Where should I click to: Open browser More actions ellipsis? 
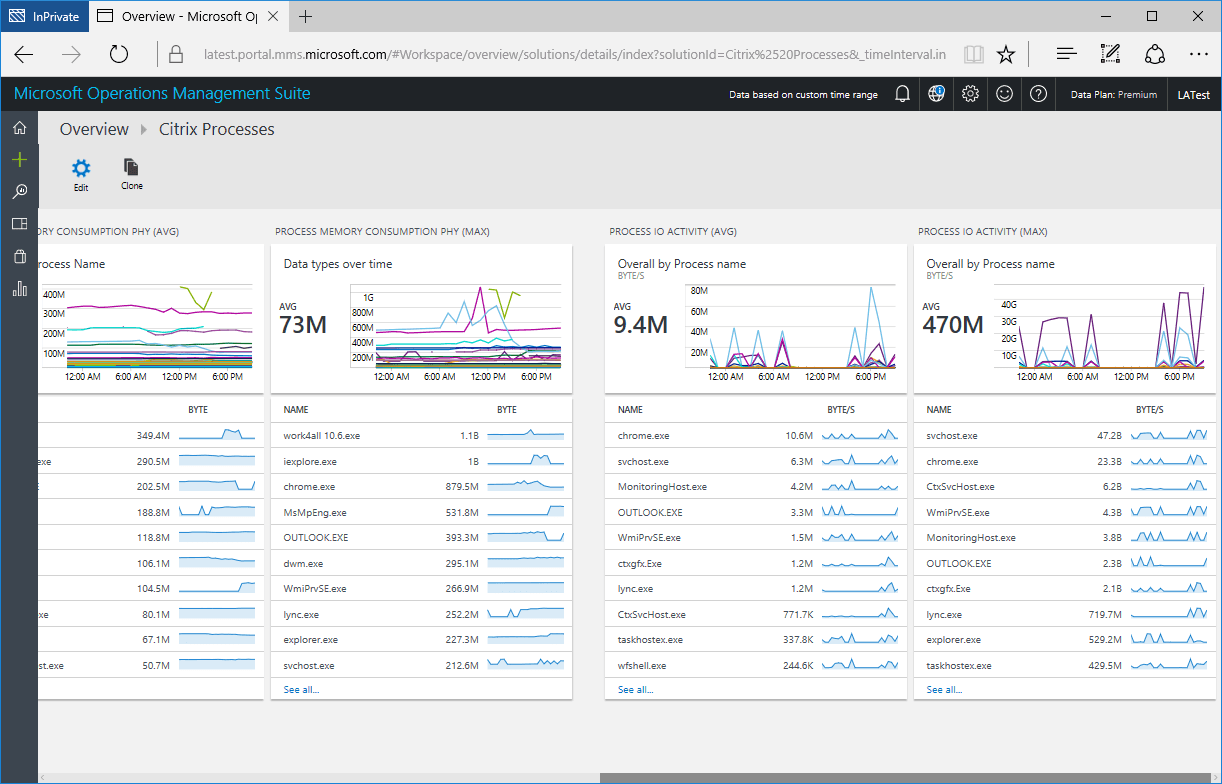pos(1198,54)
